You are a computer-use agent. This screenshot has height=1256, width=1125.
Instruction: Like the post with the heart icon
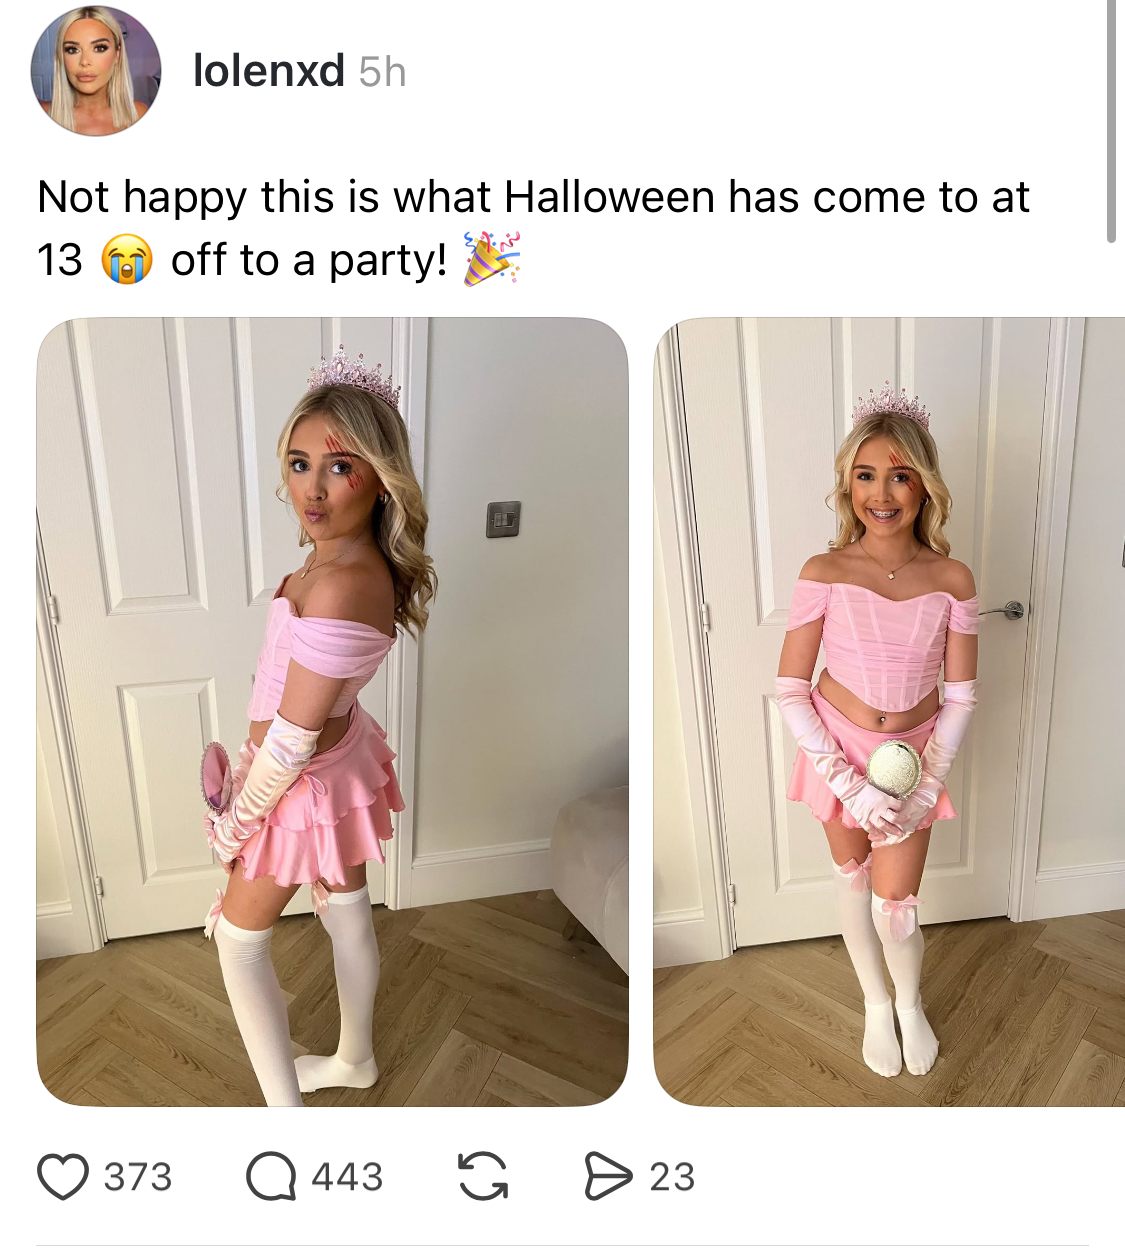pos(63,1177)
